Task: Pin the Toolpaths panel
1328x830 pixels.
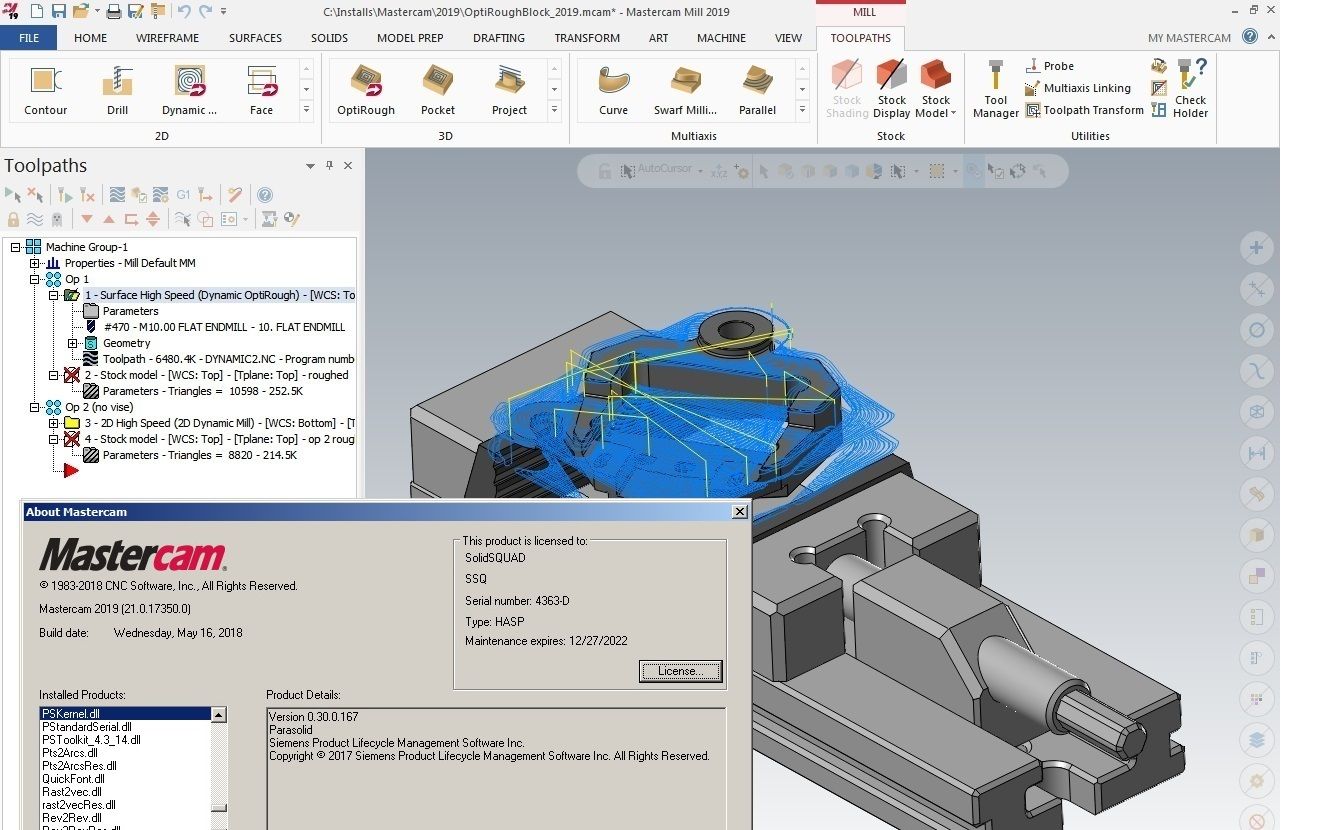Action: coord(330,166)
